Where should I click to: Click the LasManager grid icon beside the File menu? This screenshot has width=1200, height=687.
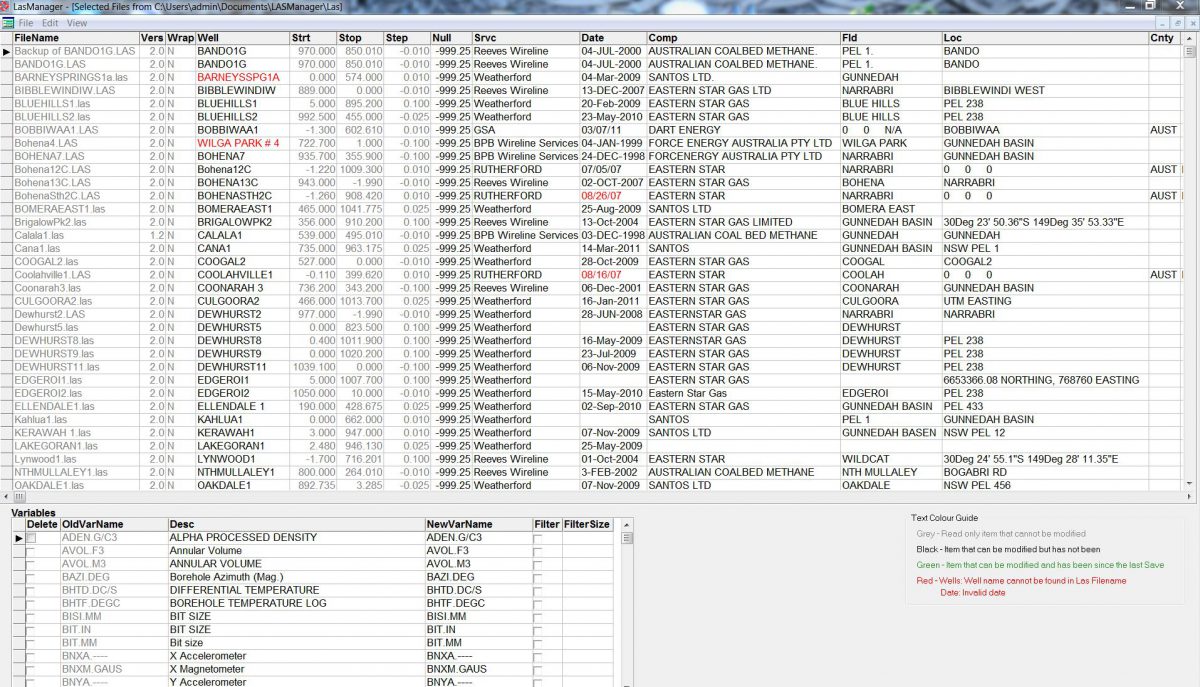point(7,21)
